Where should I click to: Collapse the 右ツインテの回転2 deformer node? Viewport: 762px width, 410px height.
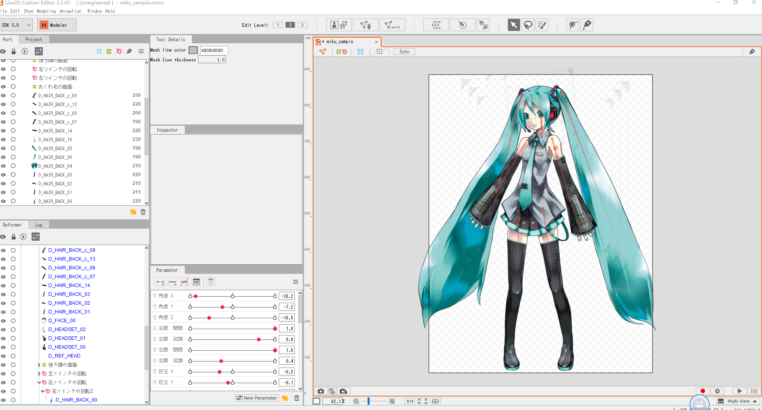point(43,391)
